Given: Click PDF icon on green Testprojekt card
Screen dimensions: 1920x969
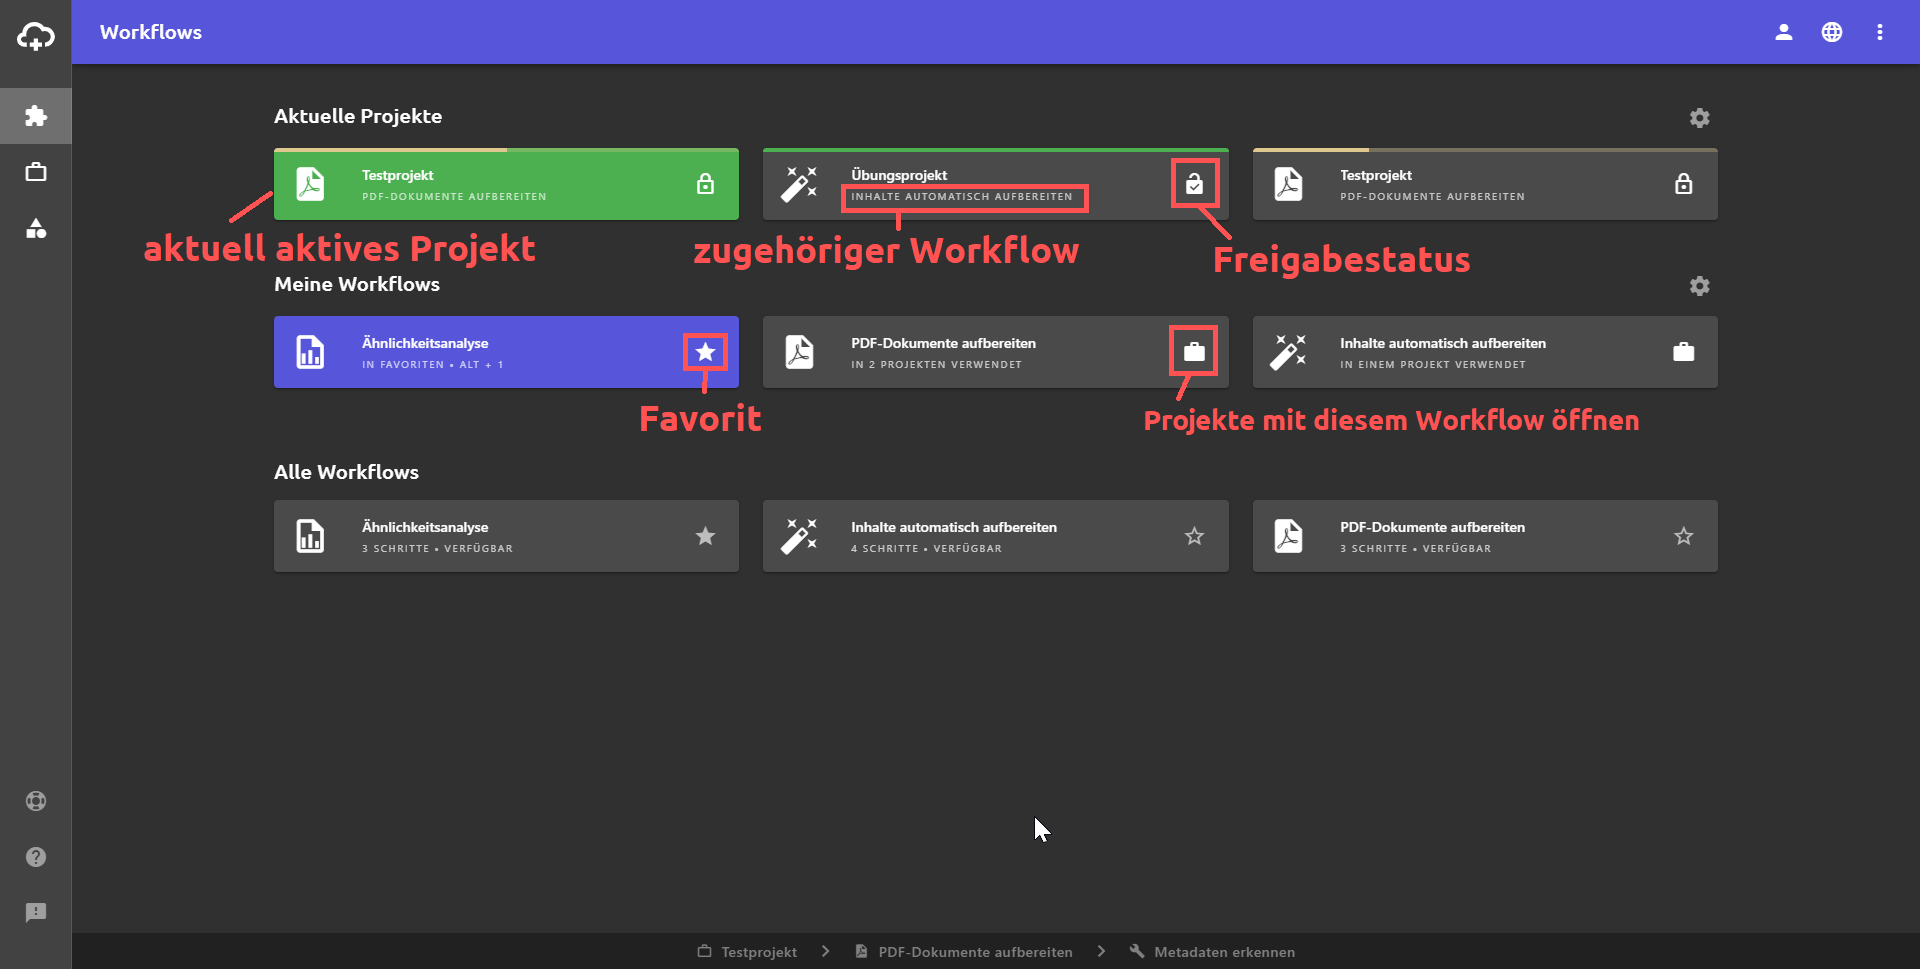Looking at the screenshot, I should 310,184.
